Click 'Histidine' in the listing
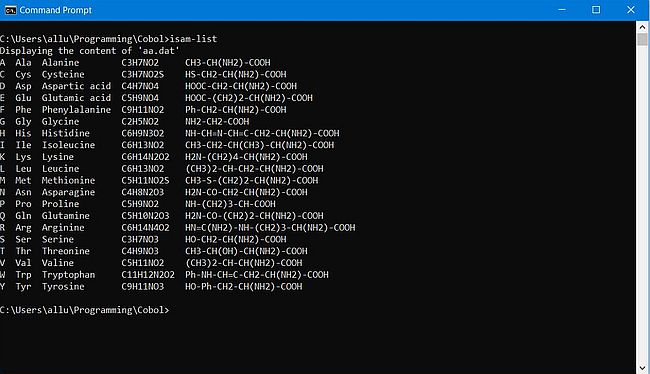650x374 pixels. (65, 134)
